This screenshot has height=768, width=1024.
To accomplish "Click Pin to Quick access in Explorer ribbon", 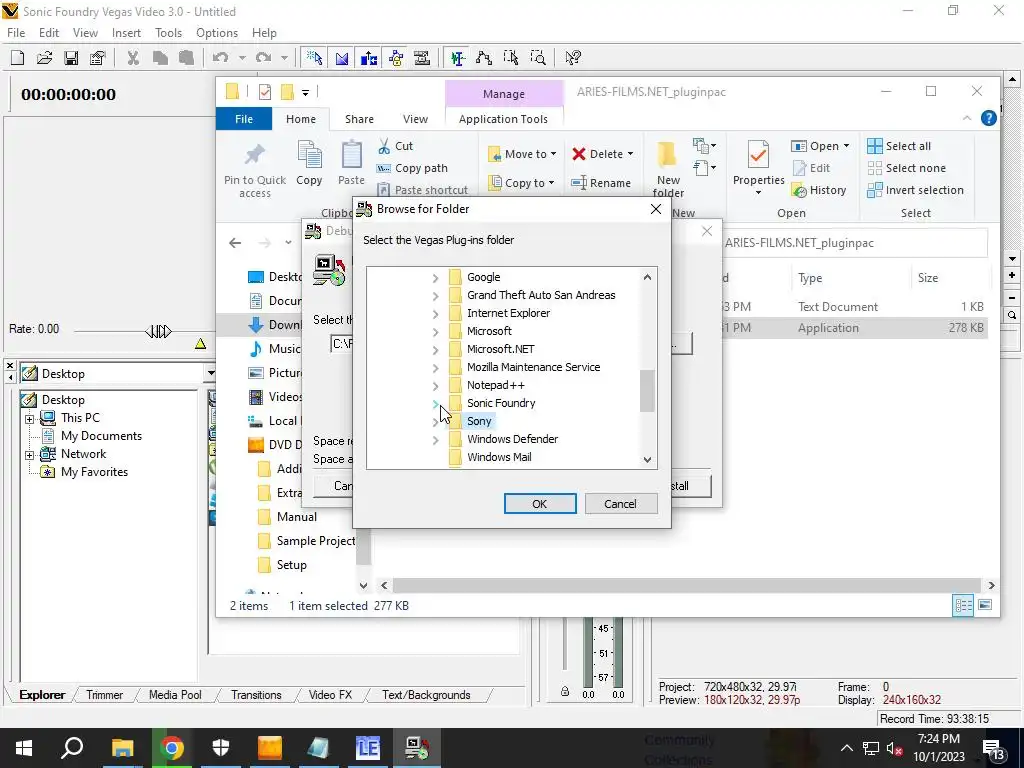I will [255, 170].
